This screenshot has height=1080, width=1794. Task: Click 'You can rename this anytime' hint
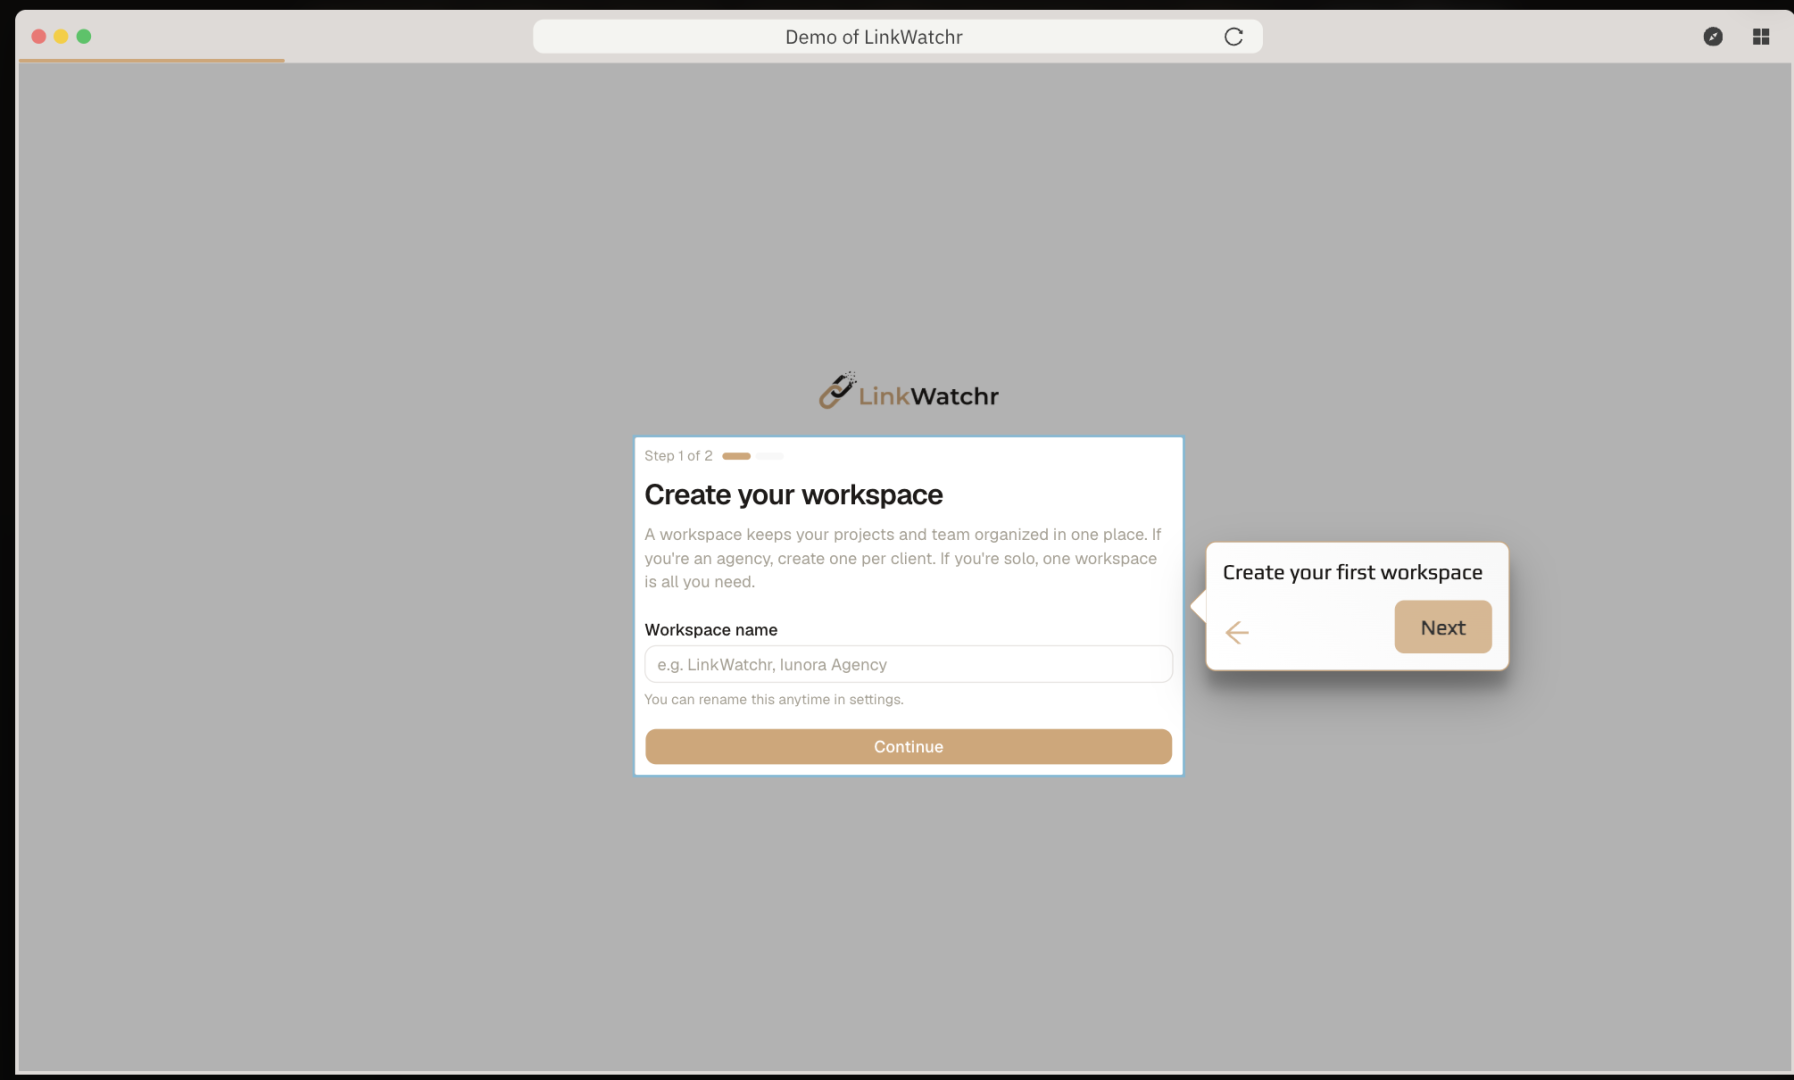tap(773, 699)
